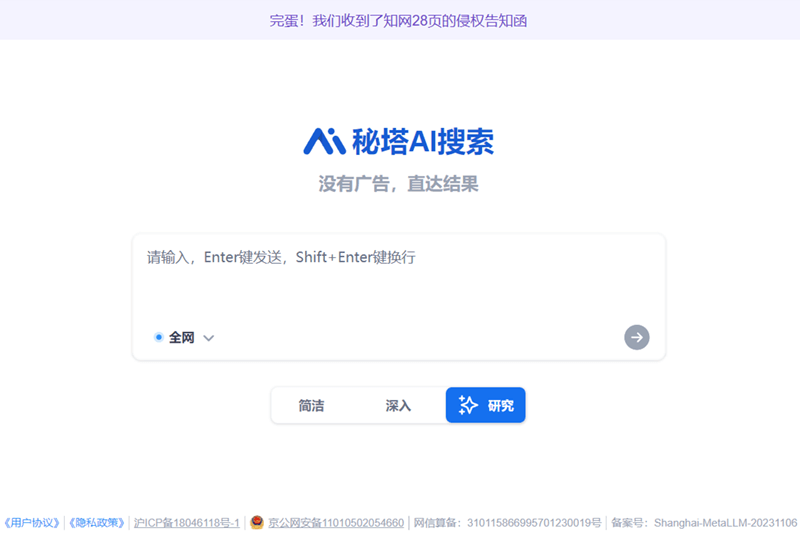Screen dimensions: 800x545
Task: Click the send arrow button
Action: (x=636, y=337)
